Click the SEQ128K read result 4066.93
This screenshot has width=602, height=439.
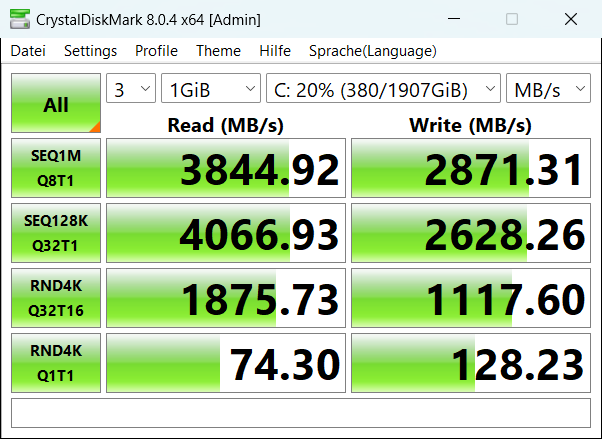click(226, 233)
